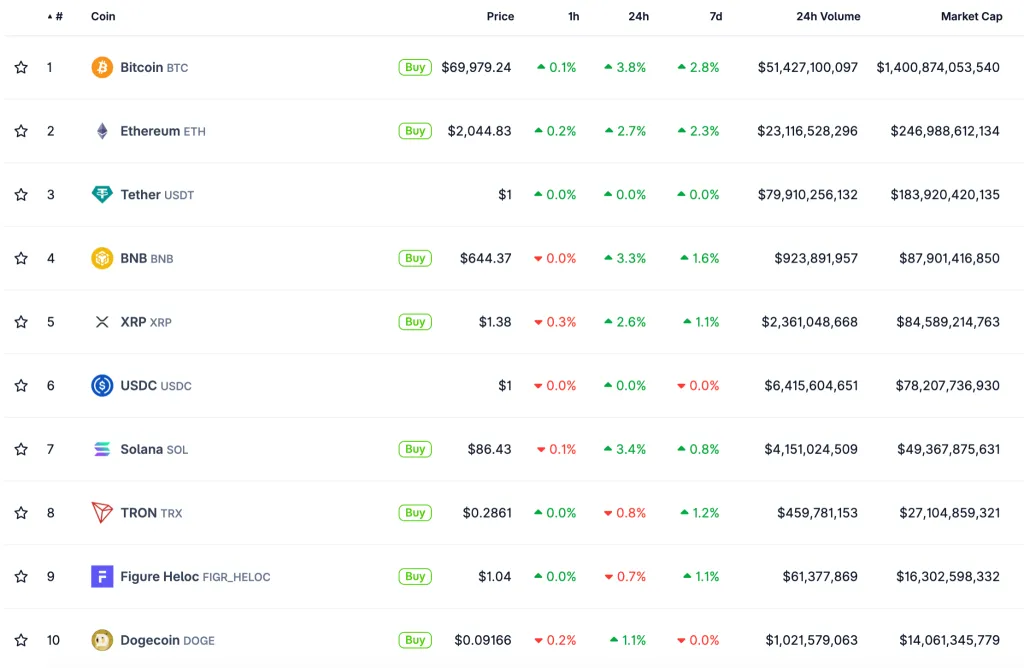Click the TRON logo icon
The image size is (1024, 668).
[x=102, y=513]
